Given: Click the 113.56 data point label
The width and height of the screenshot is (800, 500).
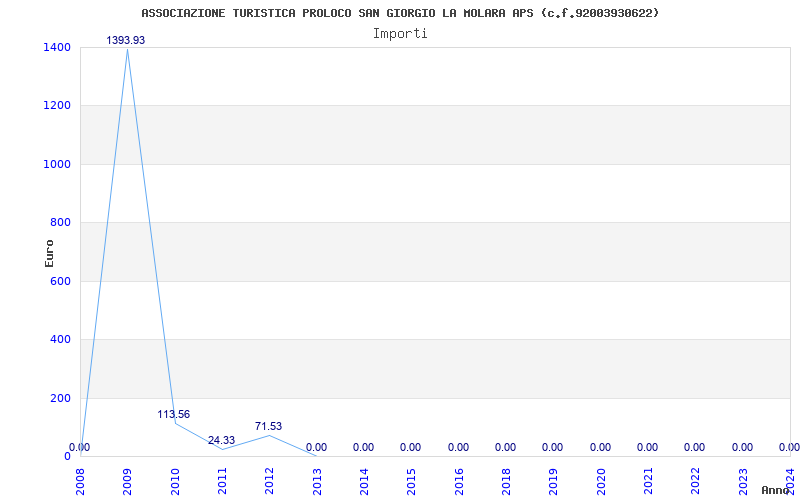Looking at the screenshot, I should coord(173,414).
